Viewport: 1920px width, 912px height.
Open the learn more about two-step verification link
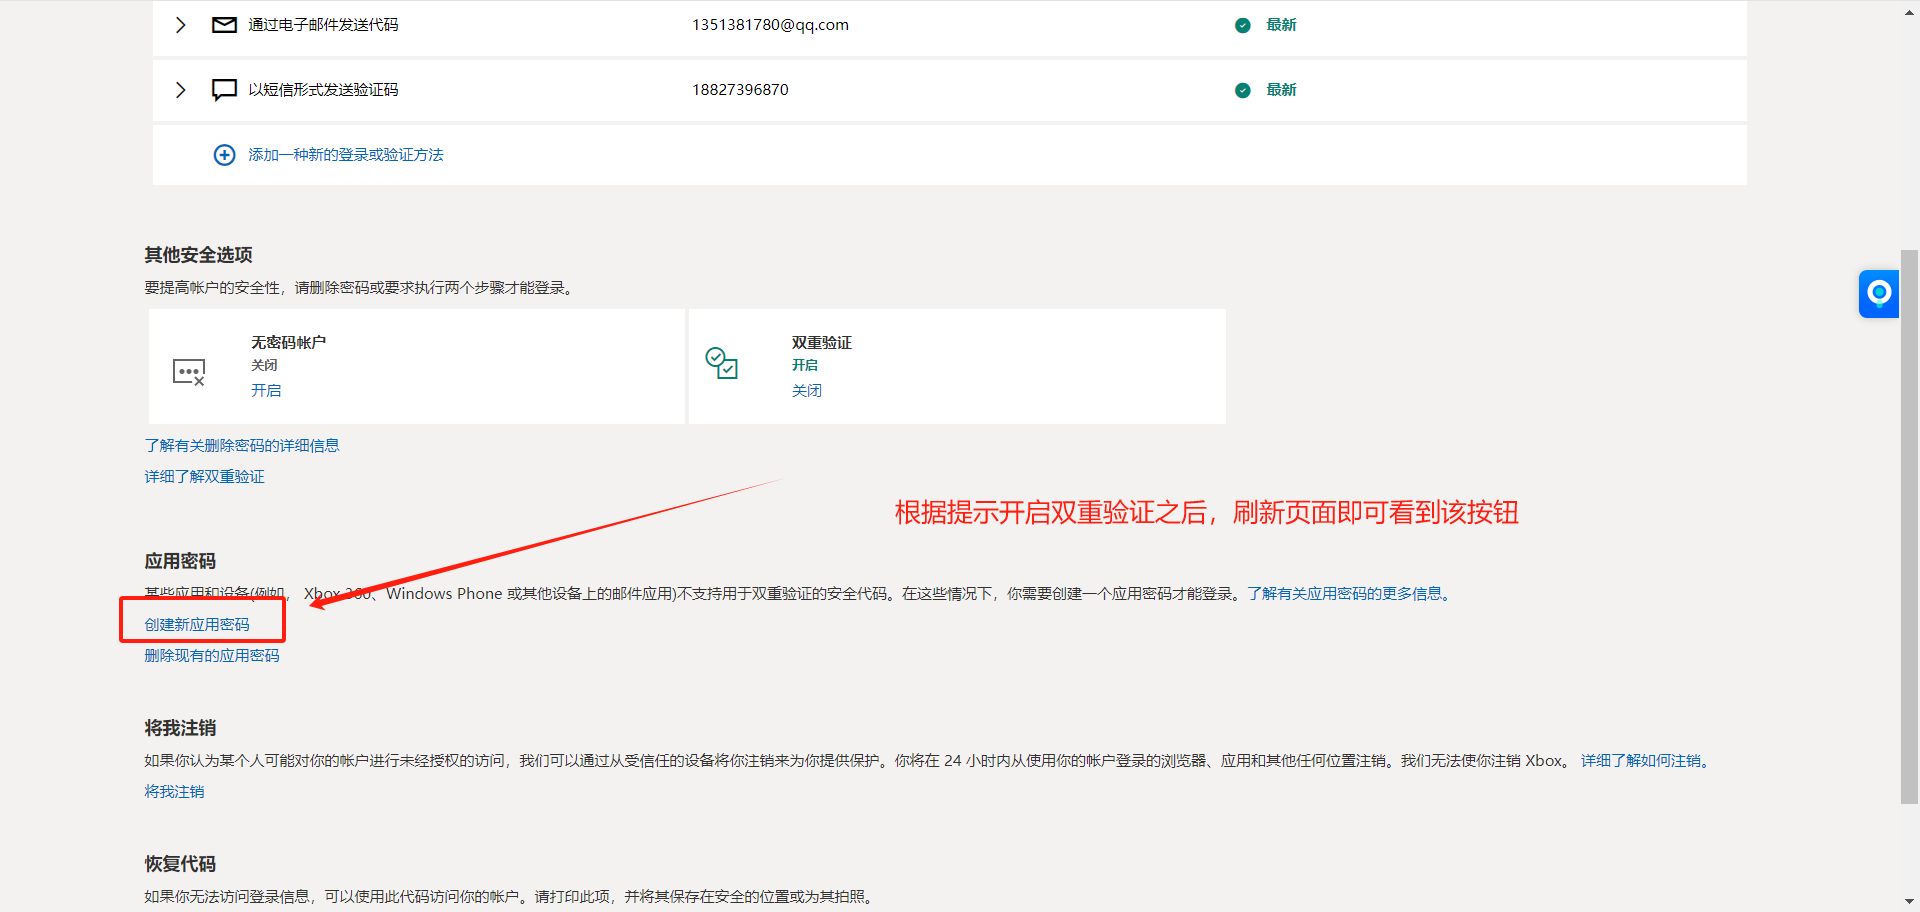(x=204, y=476)
